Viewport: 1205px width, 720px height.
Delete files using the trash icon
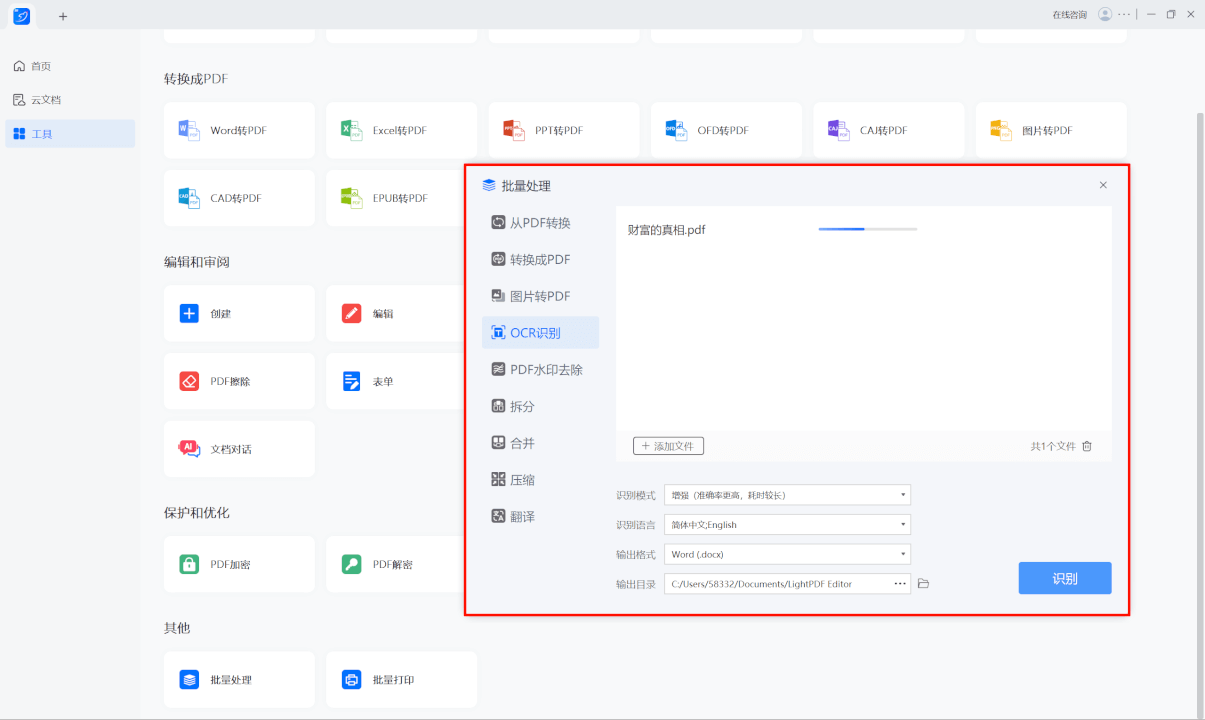click(1087, 446)
